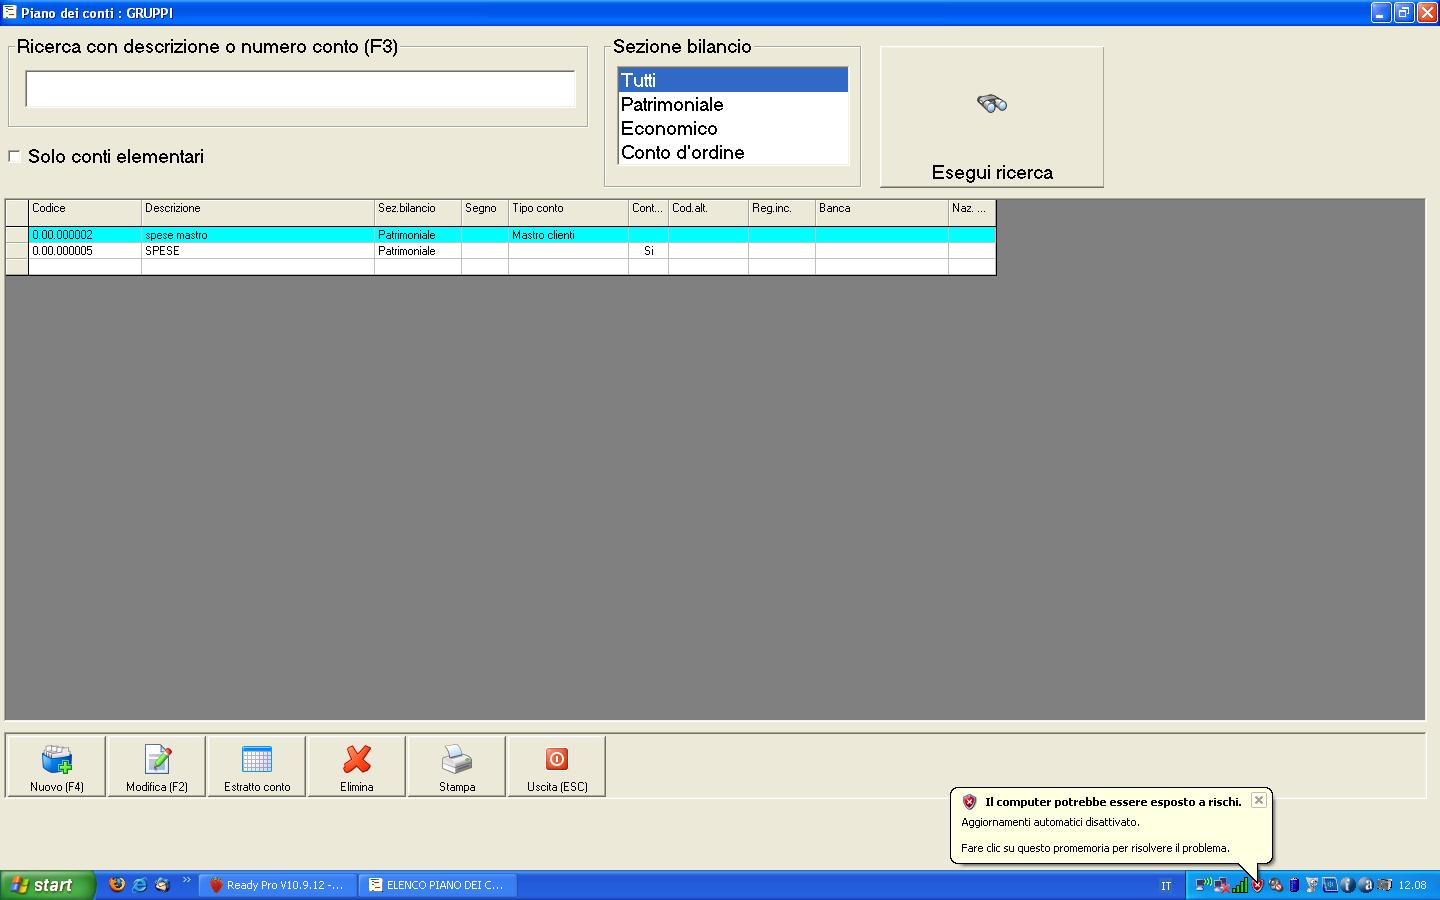Screen dimensions: 1440x900
Task: Click the wireless network tray icon
Action: (x=1204, y=885)
